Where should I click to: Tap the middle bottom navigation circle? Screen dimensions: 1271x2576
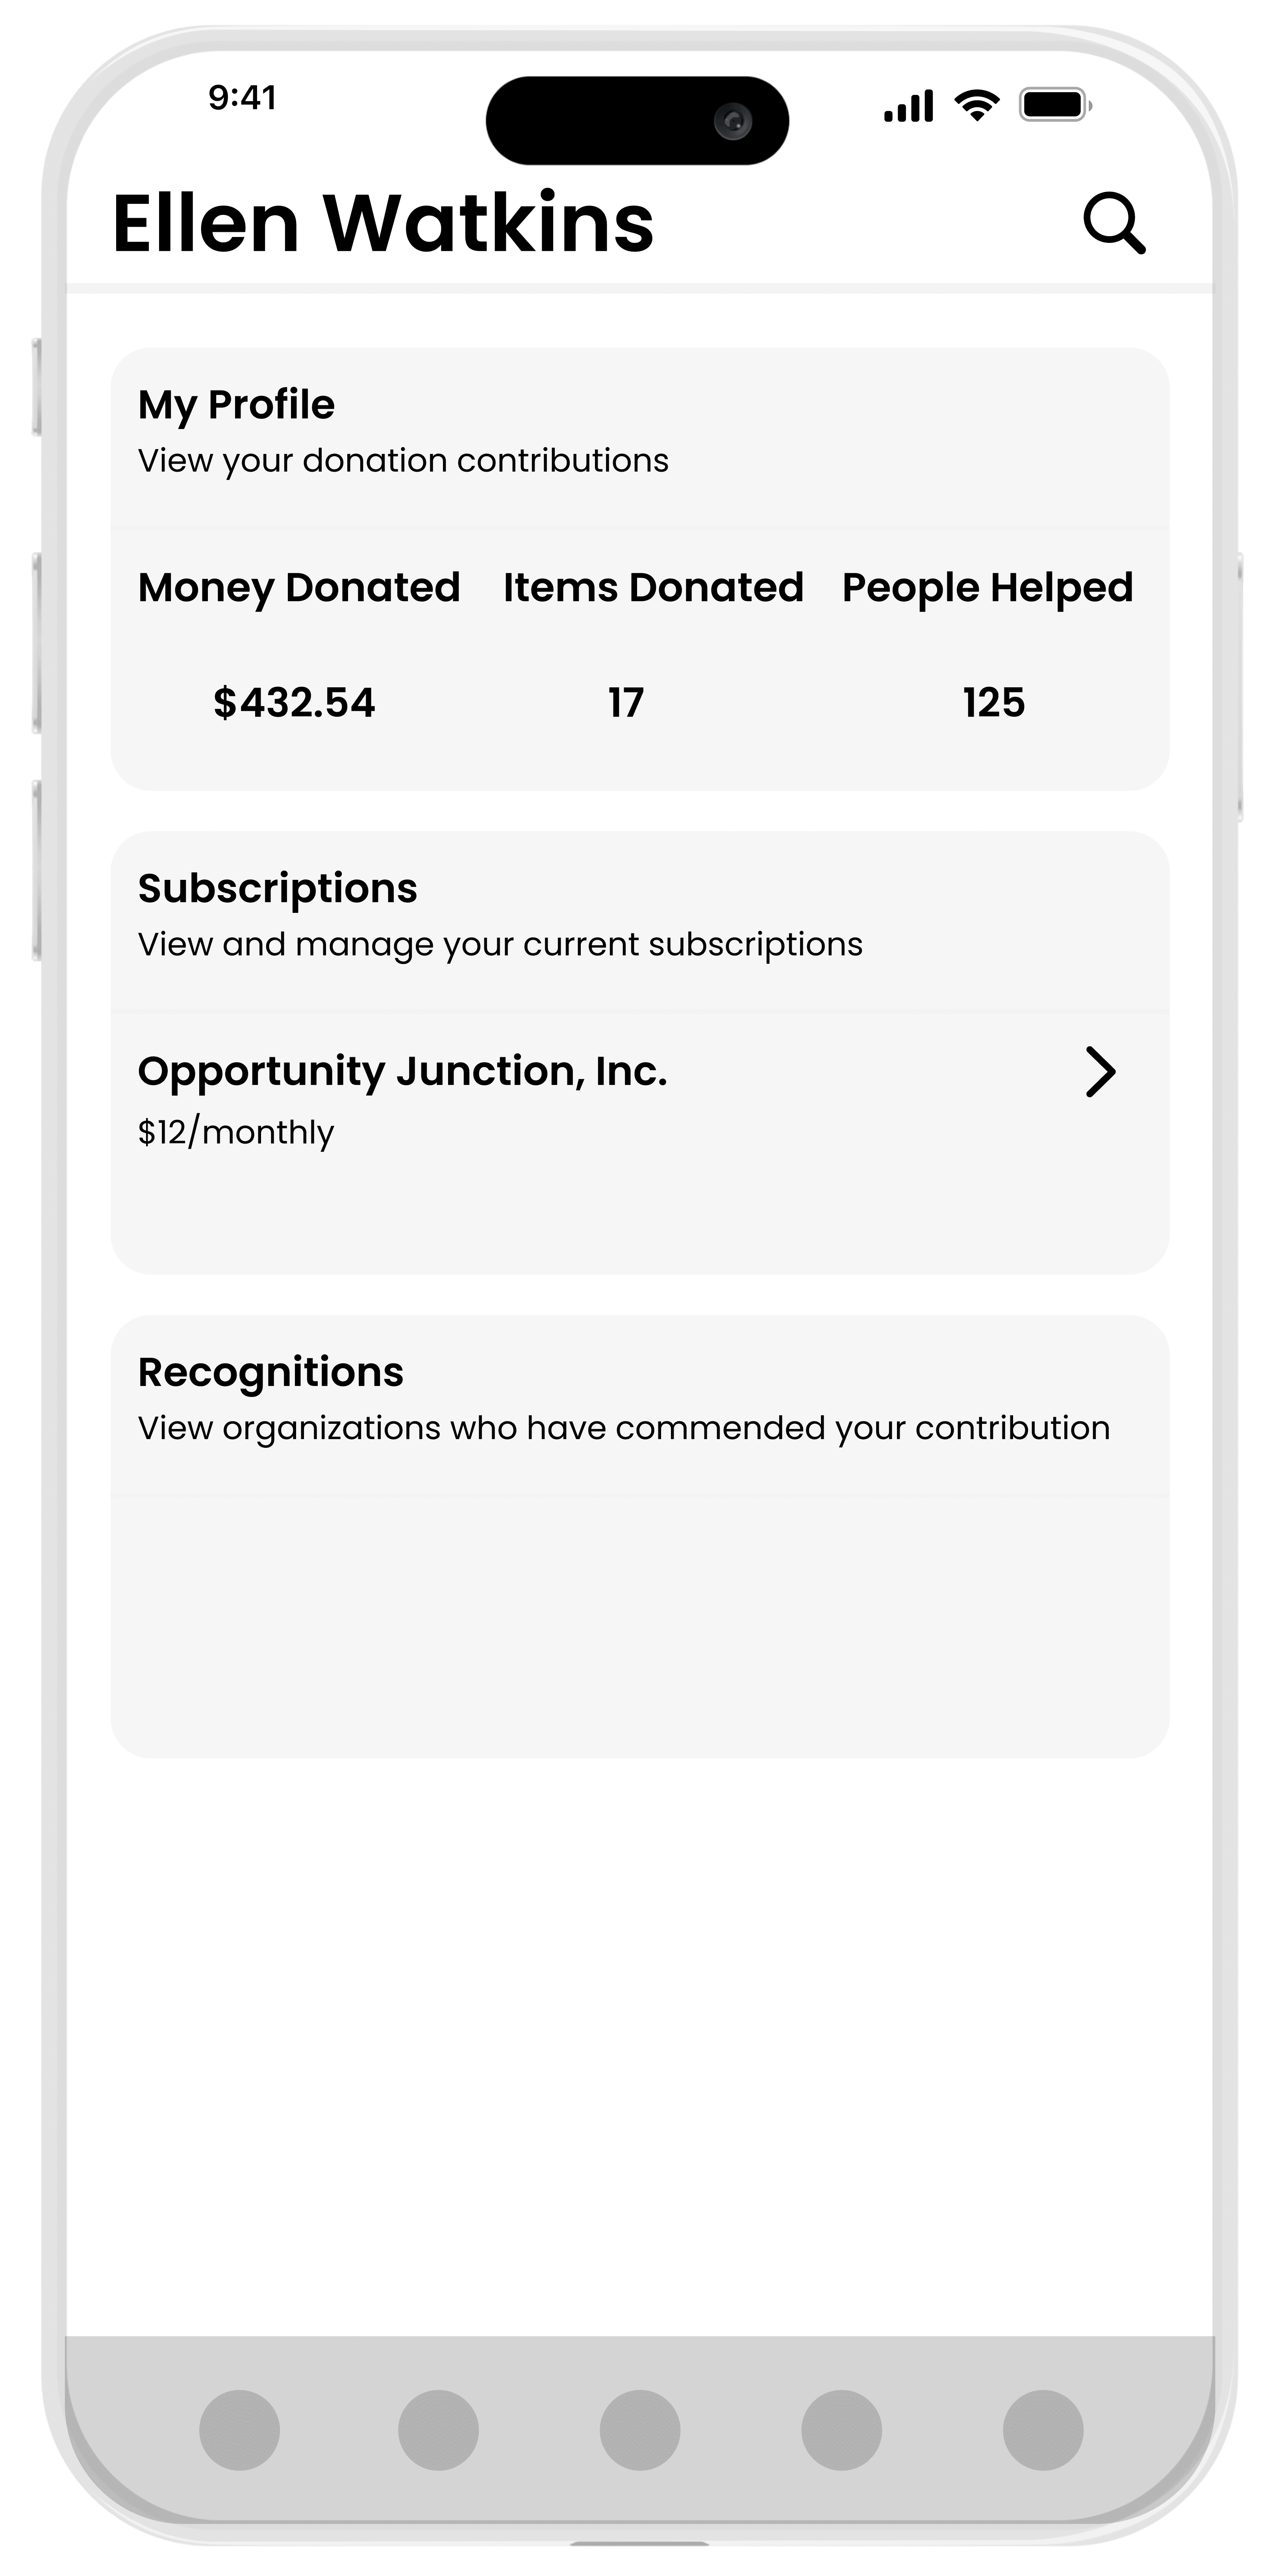640,2429
